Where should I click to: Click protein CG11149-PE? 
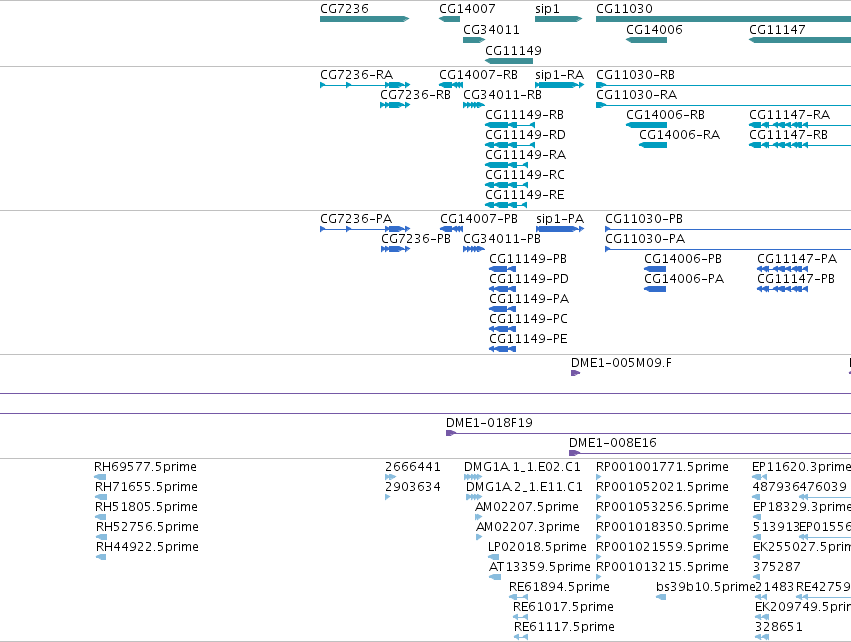[503, 349]
